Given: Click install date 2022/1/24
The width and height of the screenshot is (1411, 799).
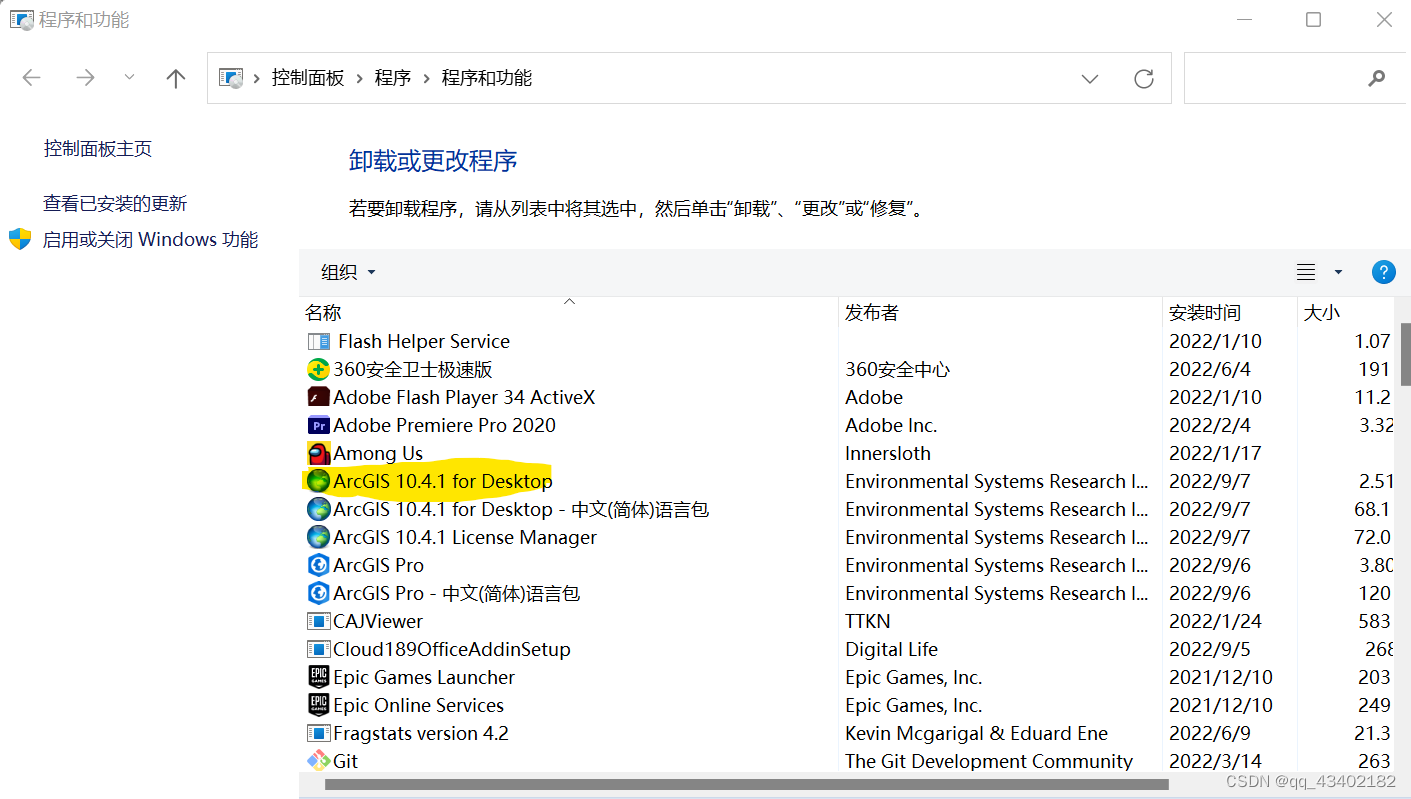Looking at the screenshot, I should (x=1216, y=621).
